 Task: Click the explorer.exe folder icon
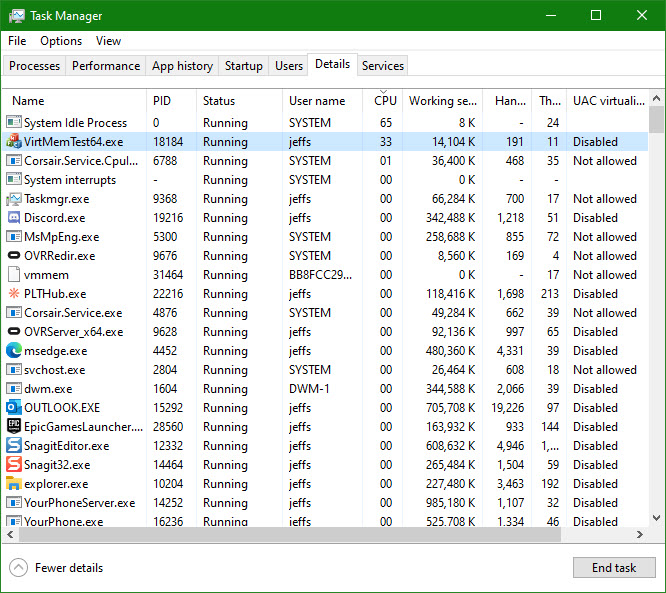[14, 483]
